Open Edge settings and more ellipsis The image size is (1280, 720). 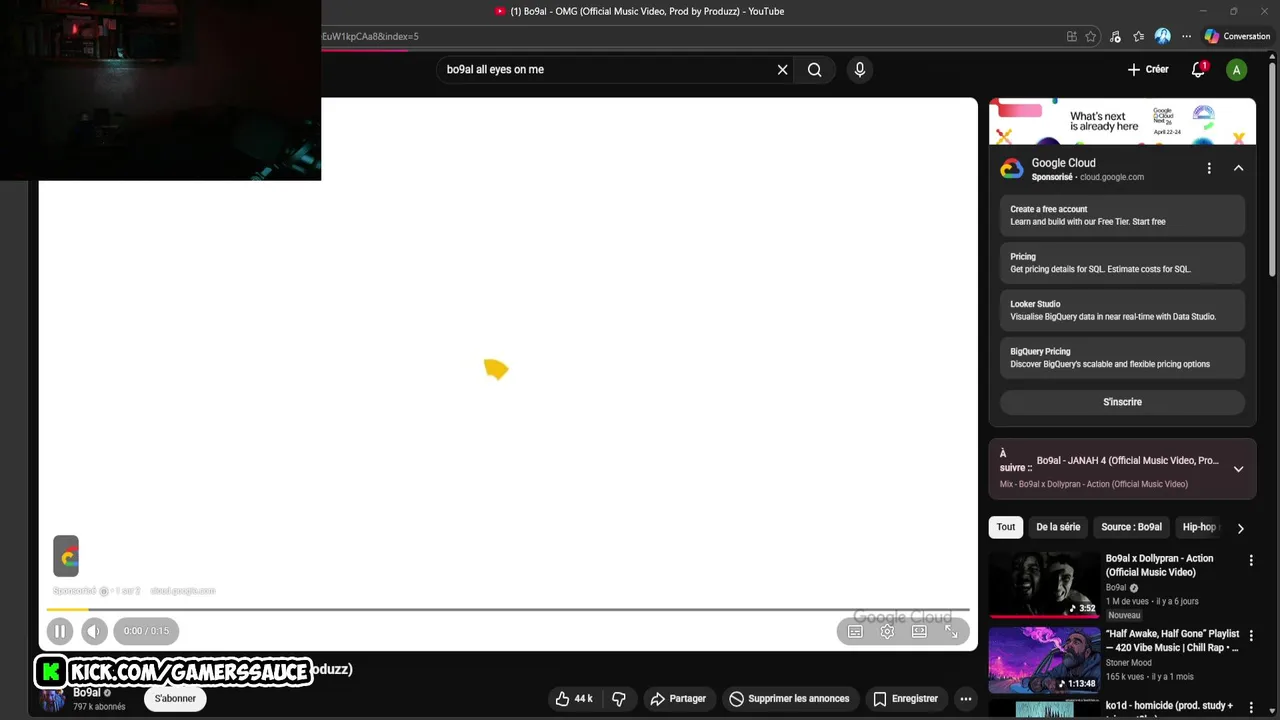tap(1187, 36)
